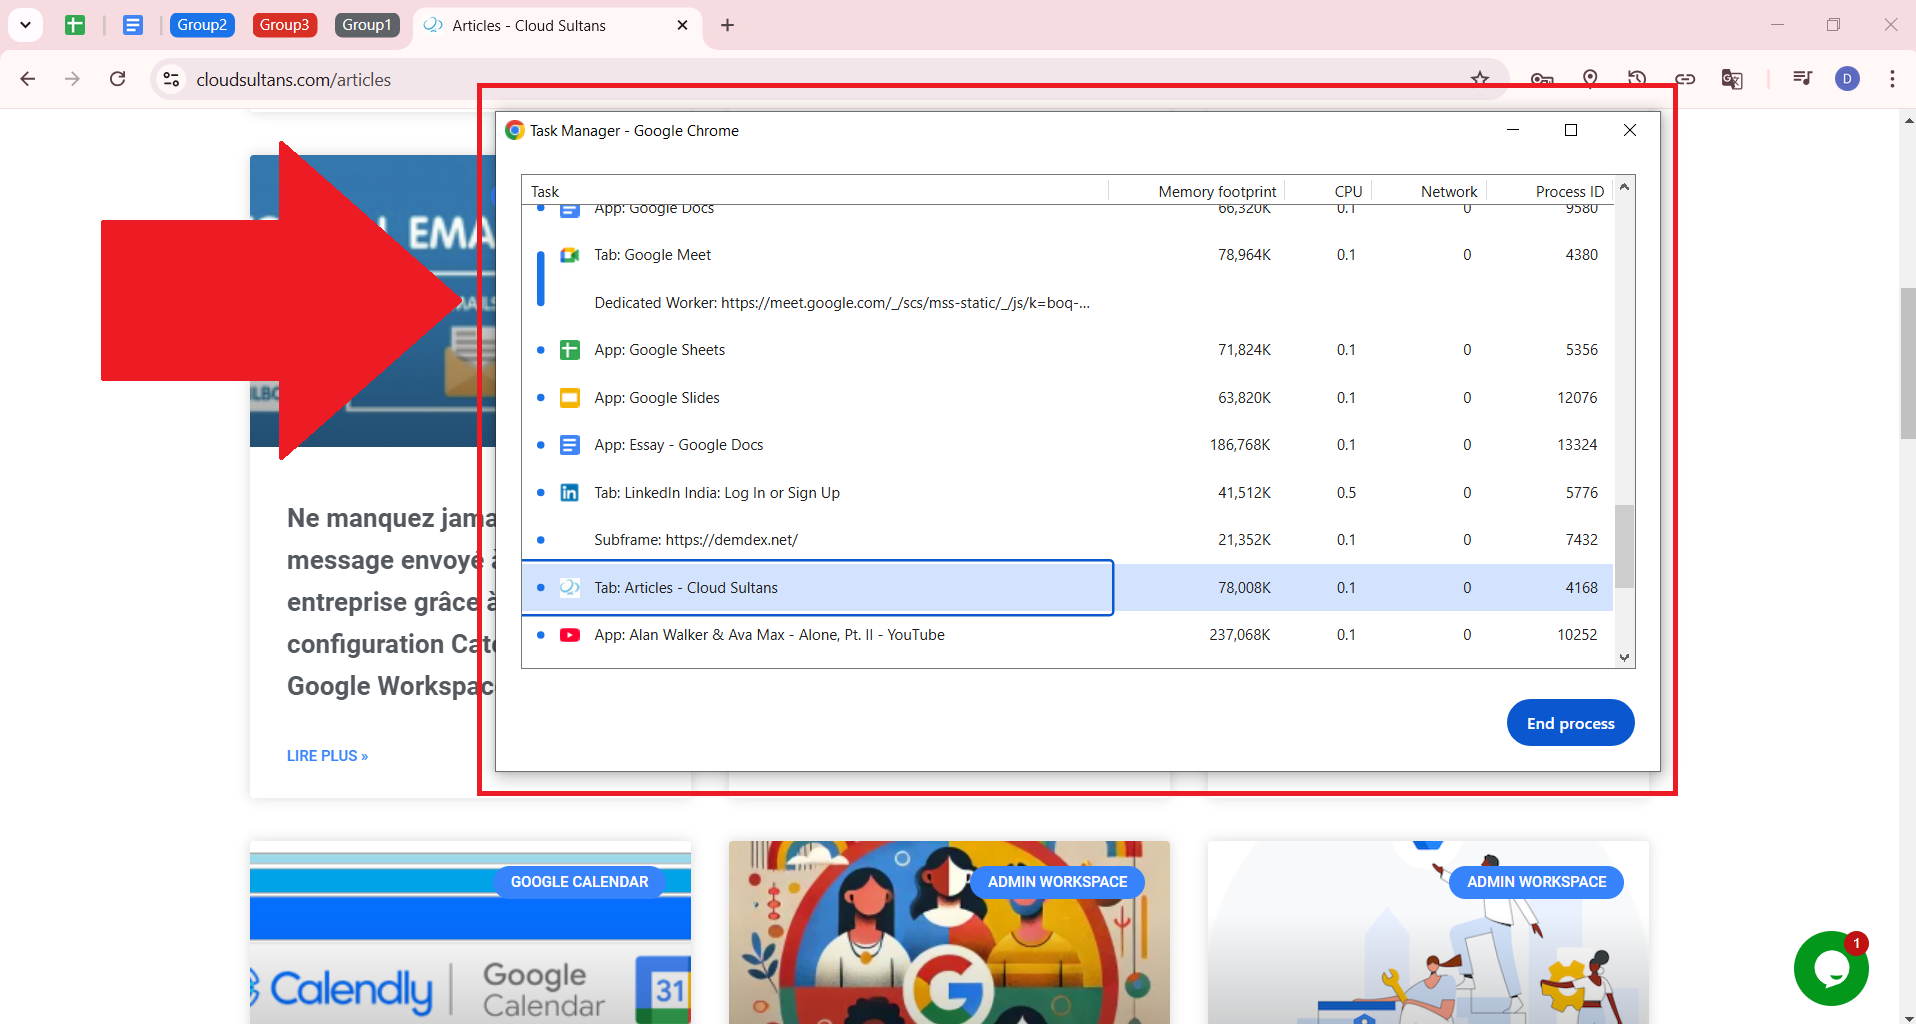Click the Google Slides task icon

[x=569, y=398]
